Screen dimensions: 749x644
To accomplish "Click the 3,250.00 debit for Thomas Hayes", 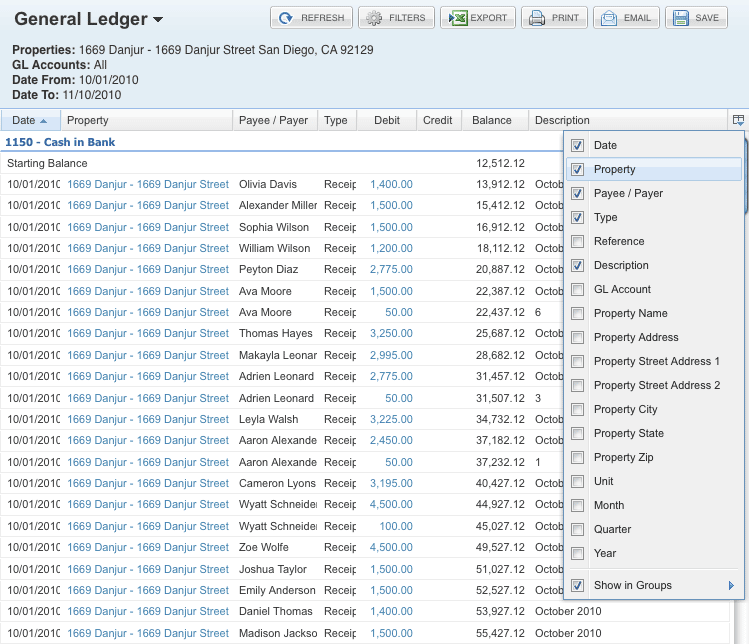I will click(x=391, y=334).
